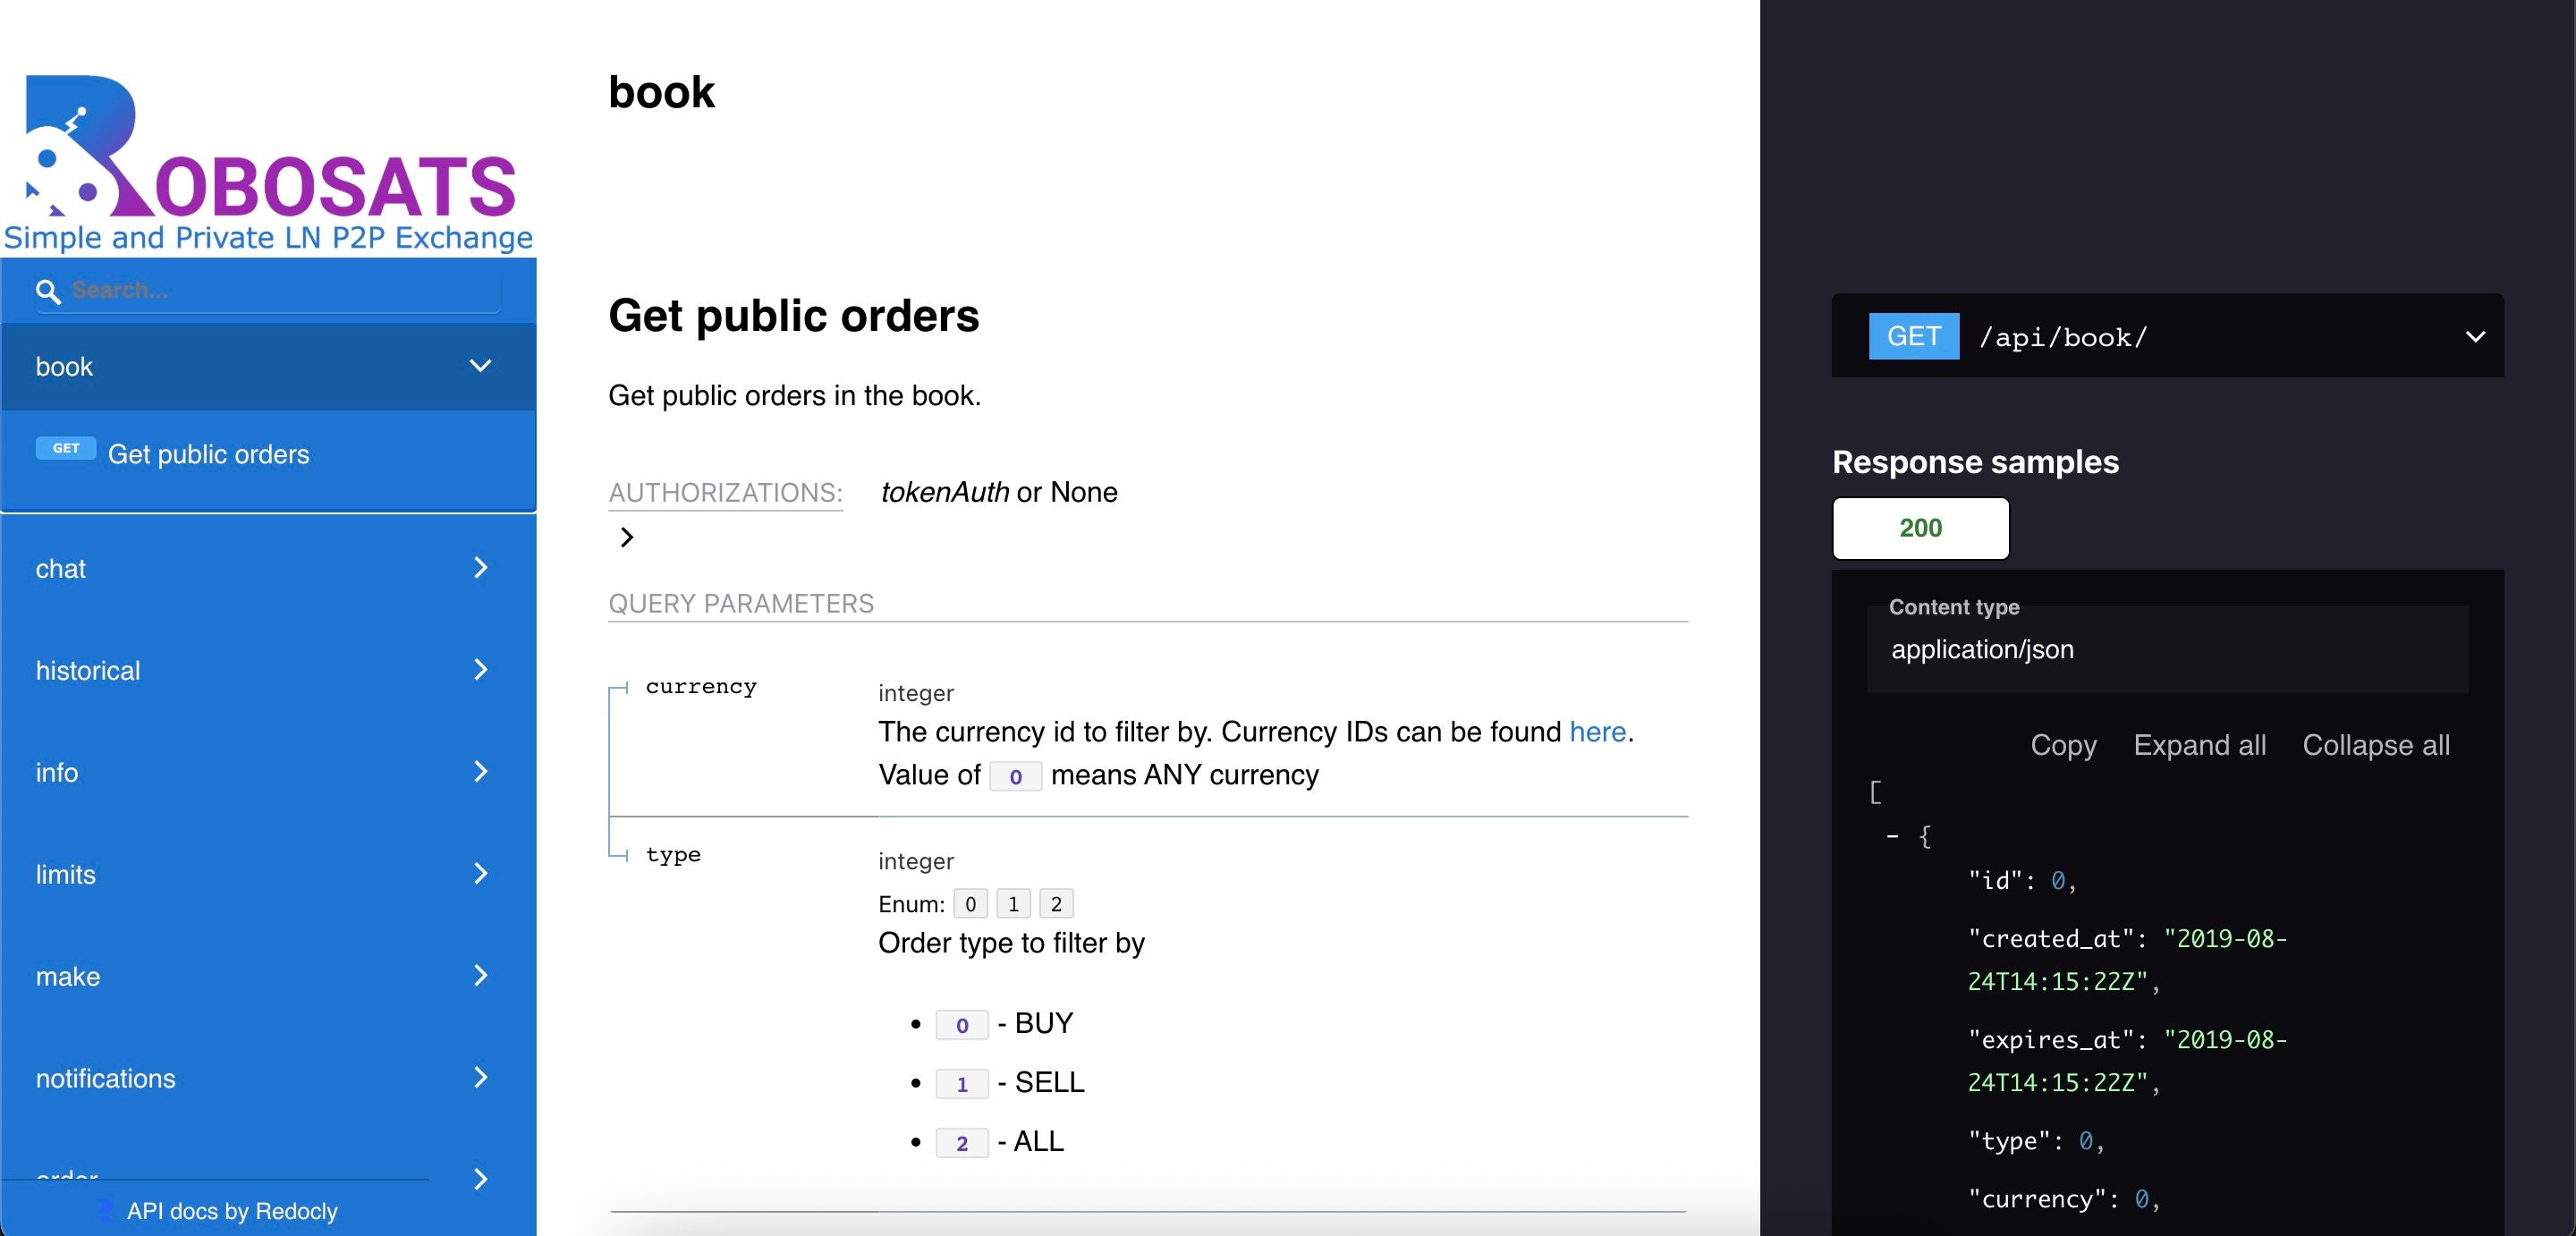Collapse the first JSON object toggle
Image resolution: width=2576 pixels, height=1236 pixels.
[x=1892, y=836]
